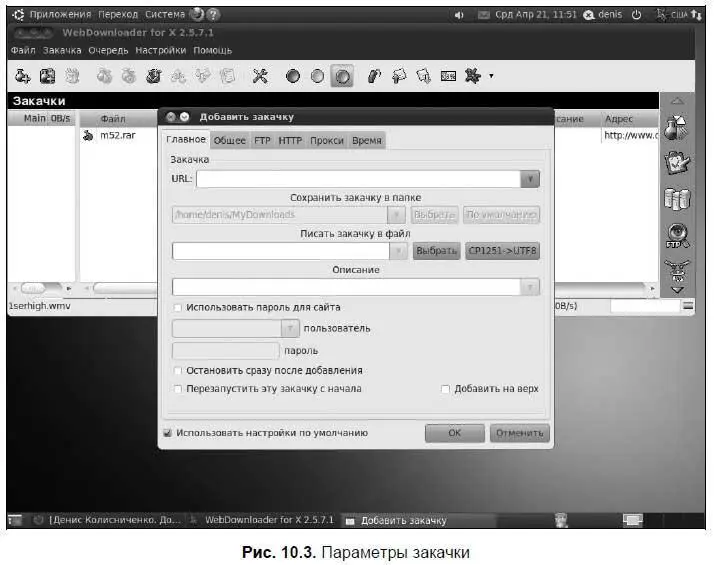This screenshot has width=714, height=565.
Task: Switch to the FTP tab
Action: (262, 141)
